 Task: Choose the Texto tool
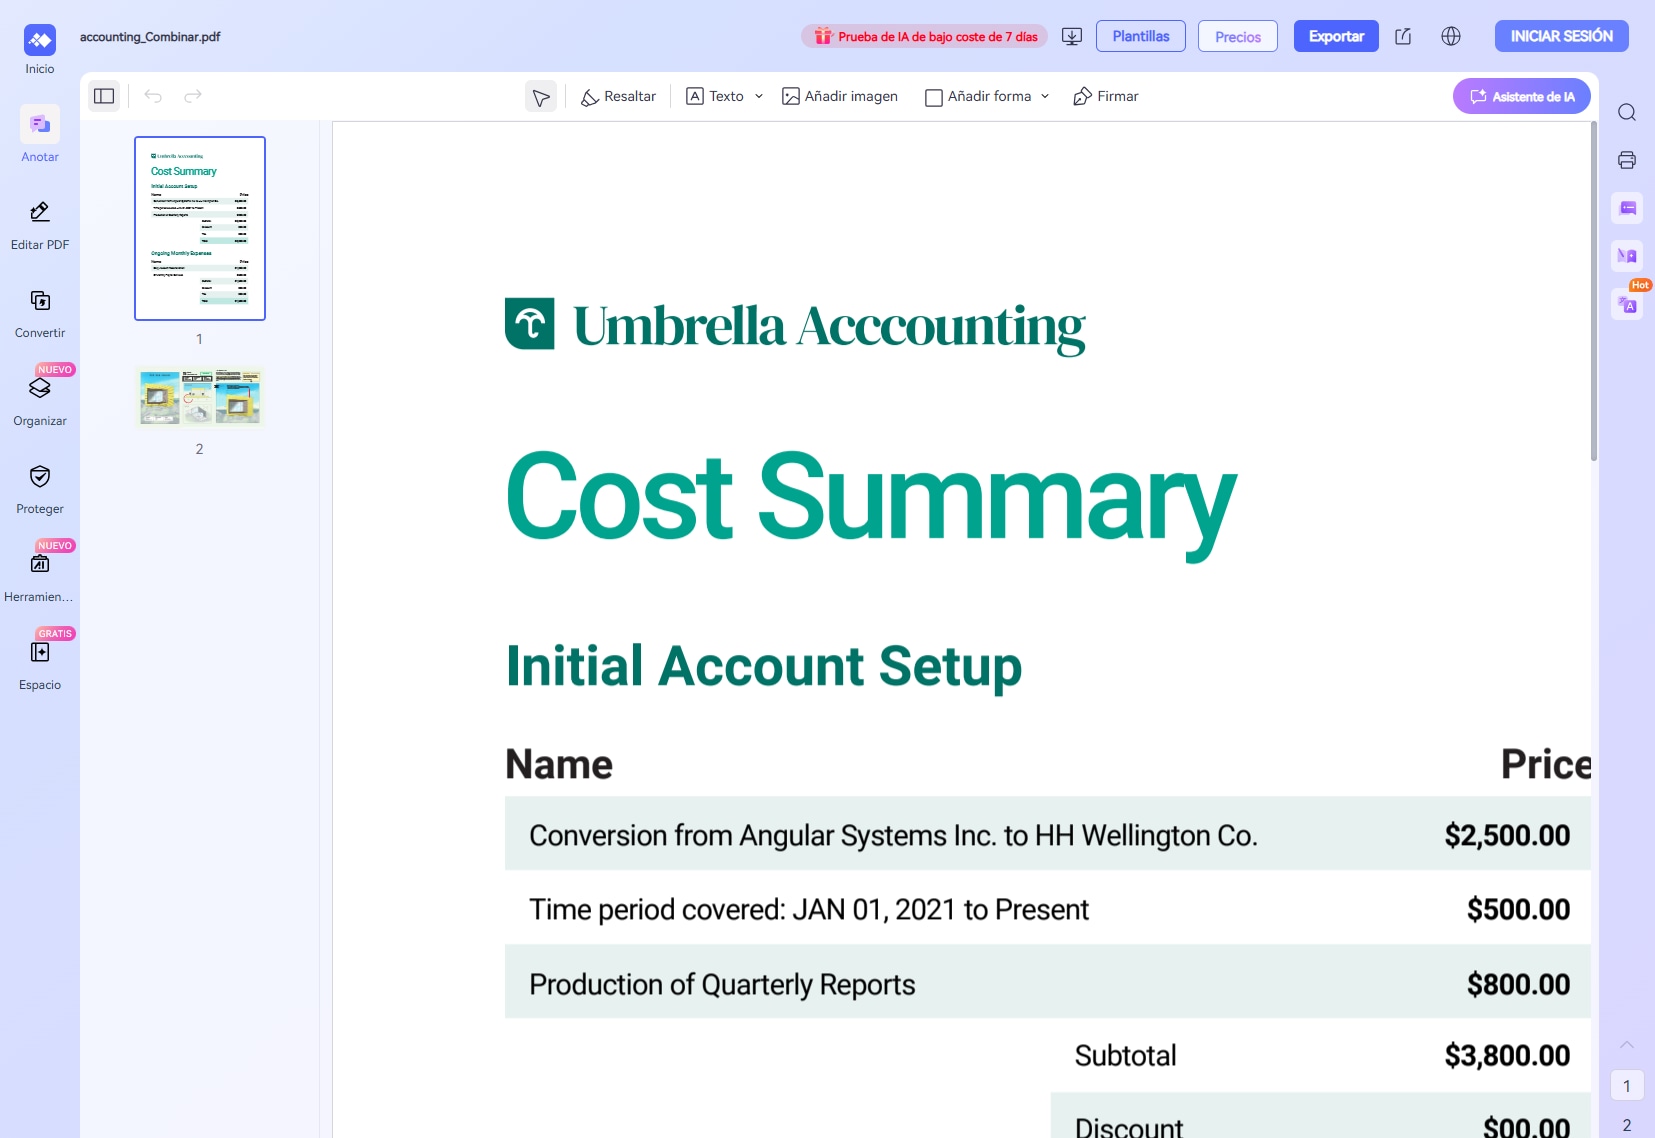click(715, 97)
